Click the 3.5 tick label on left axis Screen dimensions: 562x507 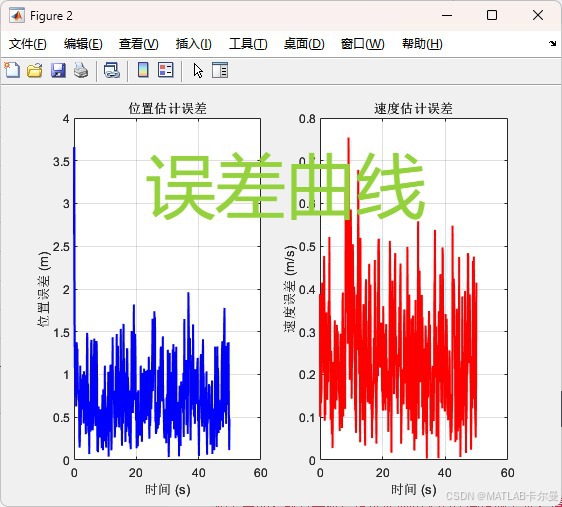(61, 161)
